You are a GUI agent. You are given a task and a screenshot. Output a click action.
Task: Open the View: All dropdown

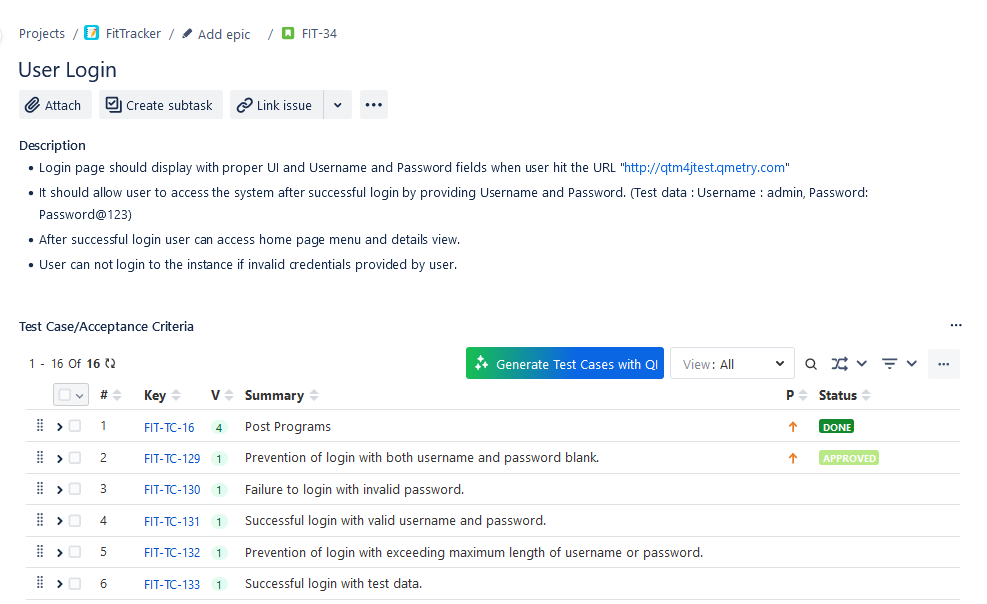coord(732,364)
